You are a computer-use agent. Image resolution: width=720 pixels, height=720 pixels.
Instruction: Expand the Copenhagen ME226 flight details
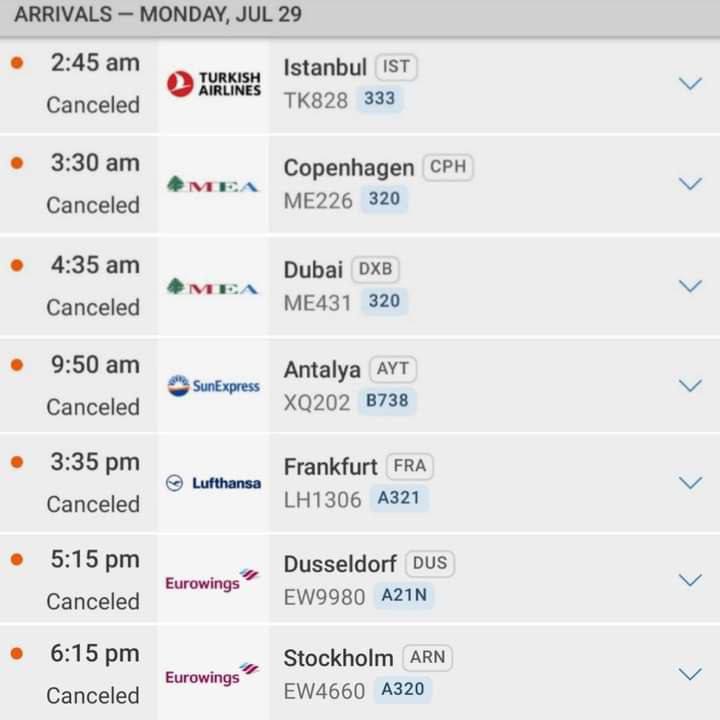(690, 184)
